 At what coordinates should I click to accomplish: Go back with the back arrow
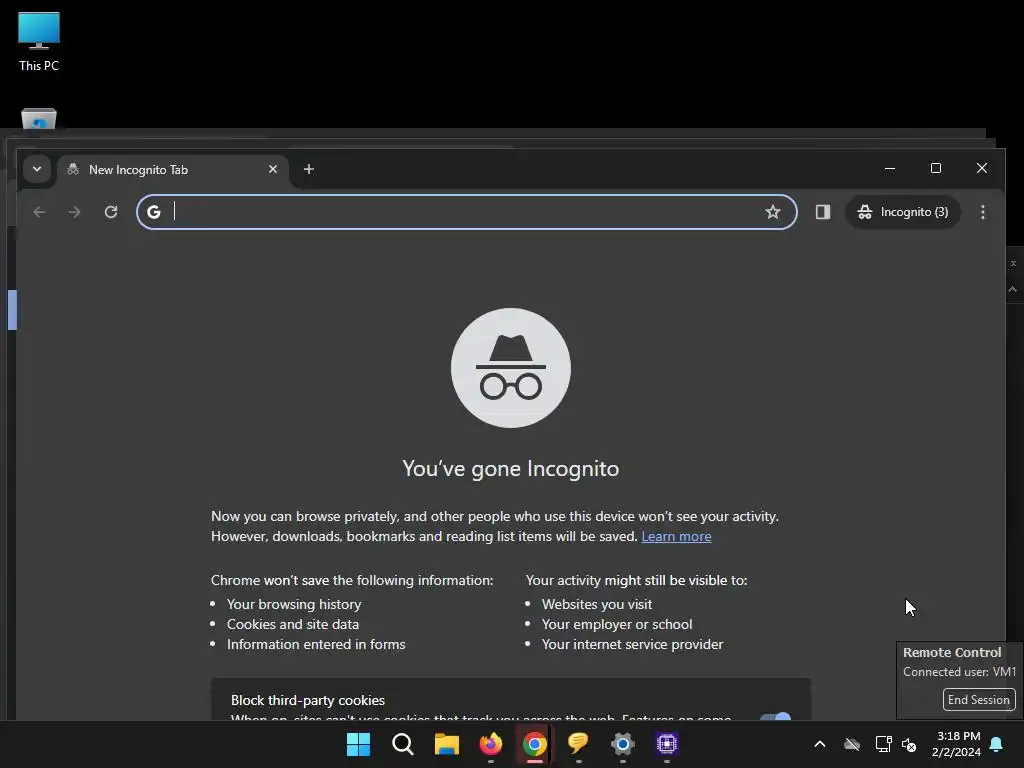point(39,212)
